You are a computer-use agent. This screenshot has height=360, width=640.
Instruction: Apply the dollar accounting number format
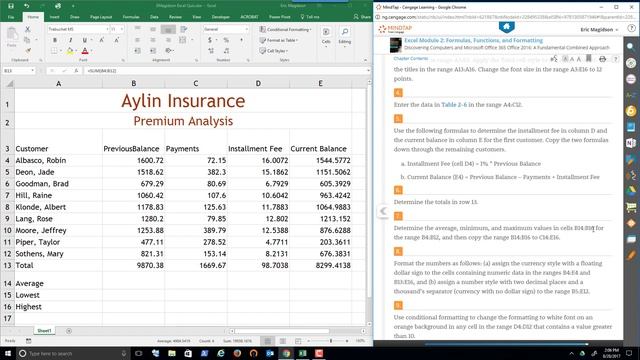[x=210, y=40]
